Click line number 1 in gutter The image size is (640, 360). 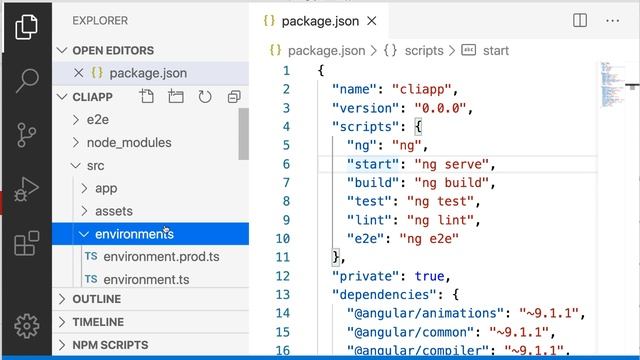(x=287, y=71)
